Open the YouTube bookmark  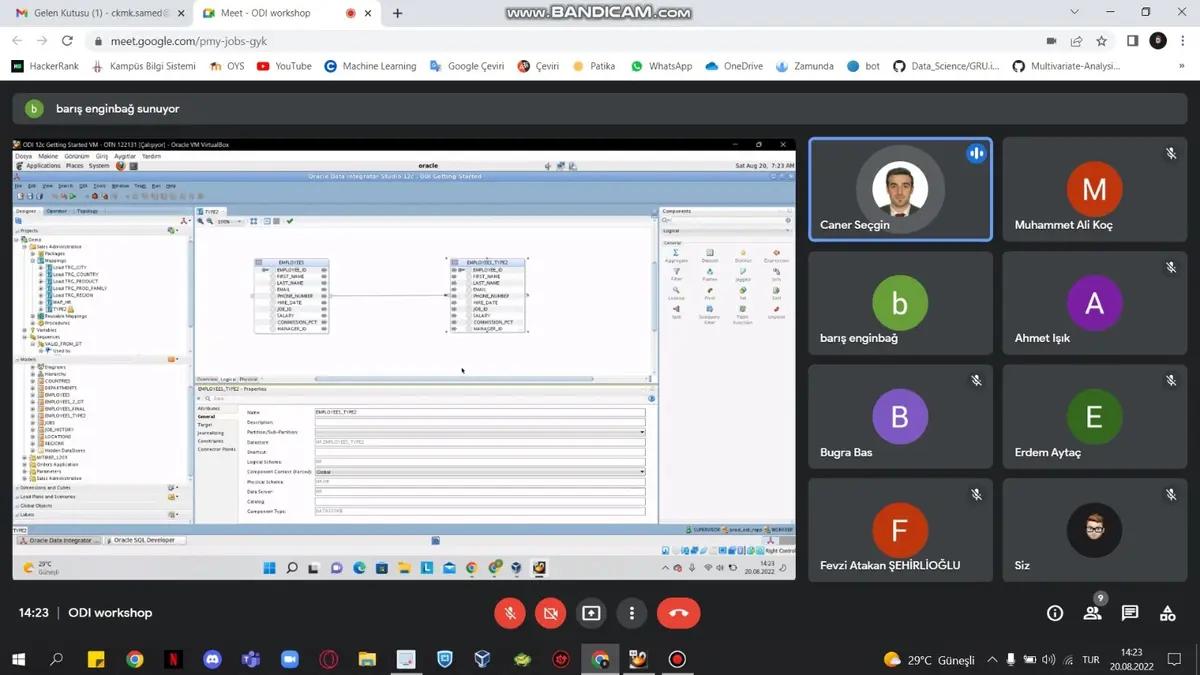coord(284,66)
